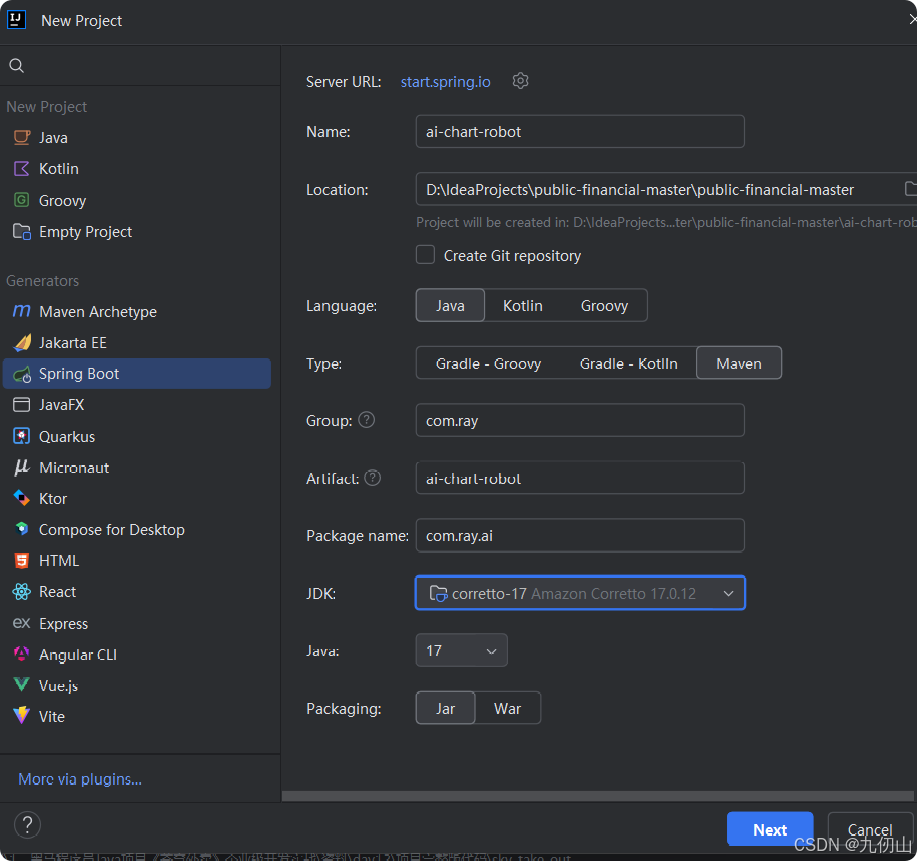Open Server URL settings gear
917x861 pixels.
coord(520,81)
